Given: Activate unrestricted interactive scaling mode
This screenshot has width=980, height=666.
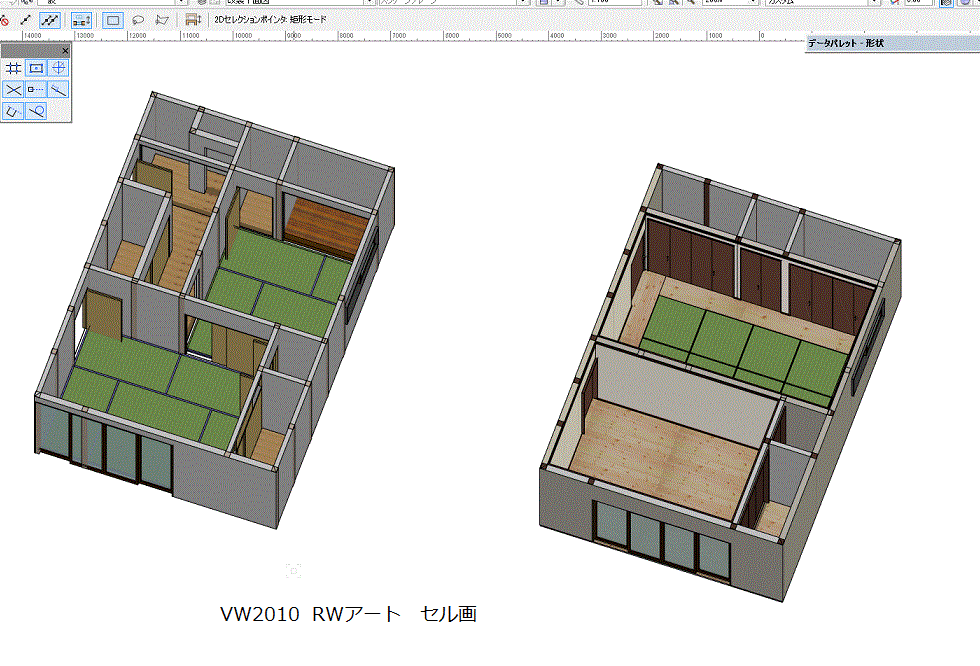Looking at the screenshot, I should coord(50,19).
